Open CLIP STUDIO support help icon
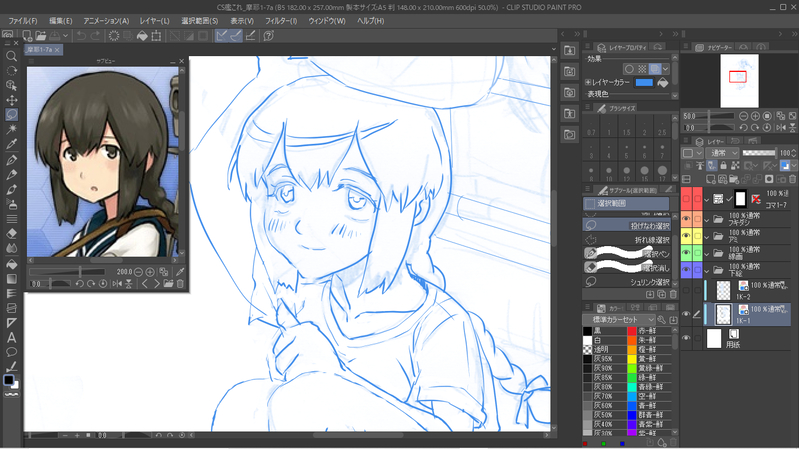 point(269,36)
